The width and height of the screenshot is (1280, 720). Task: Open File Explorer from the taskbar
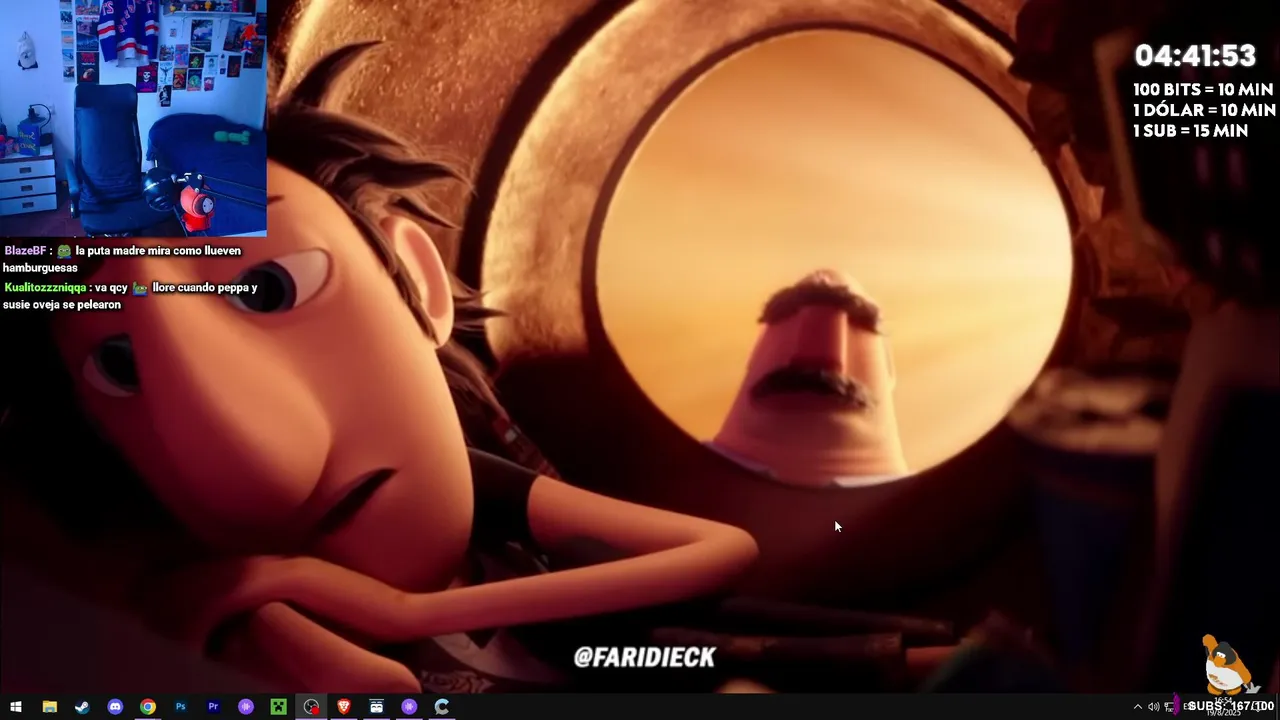coord(49,707)
